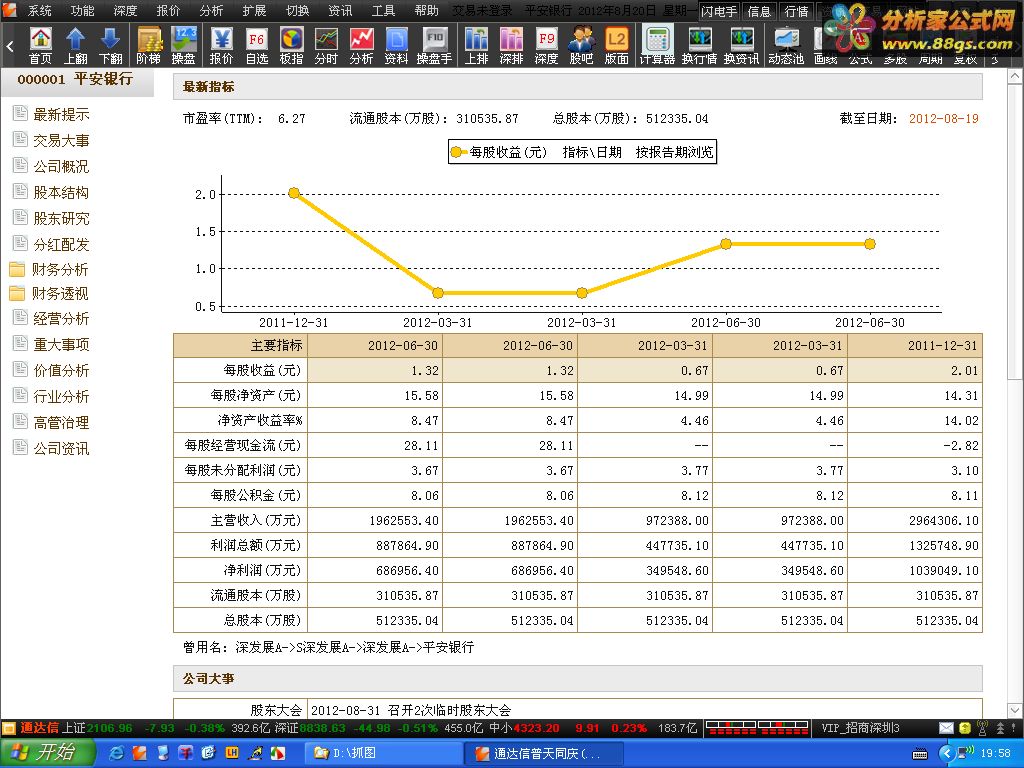Open the 资料 information icon

click(x=396, y=45)
